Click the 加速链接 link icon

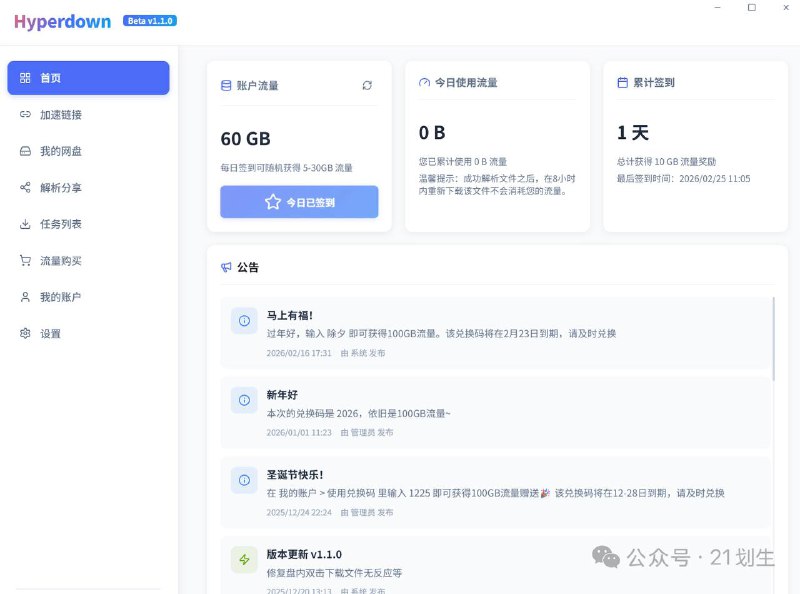coord(25,115)
